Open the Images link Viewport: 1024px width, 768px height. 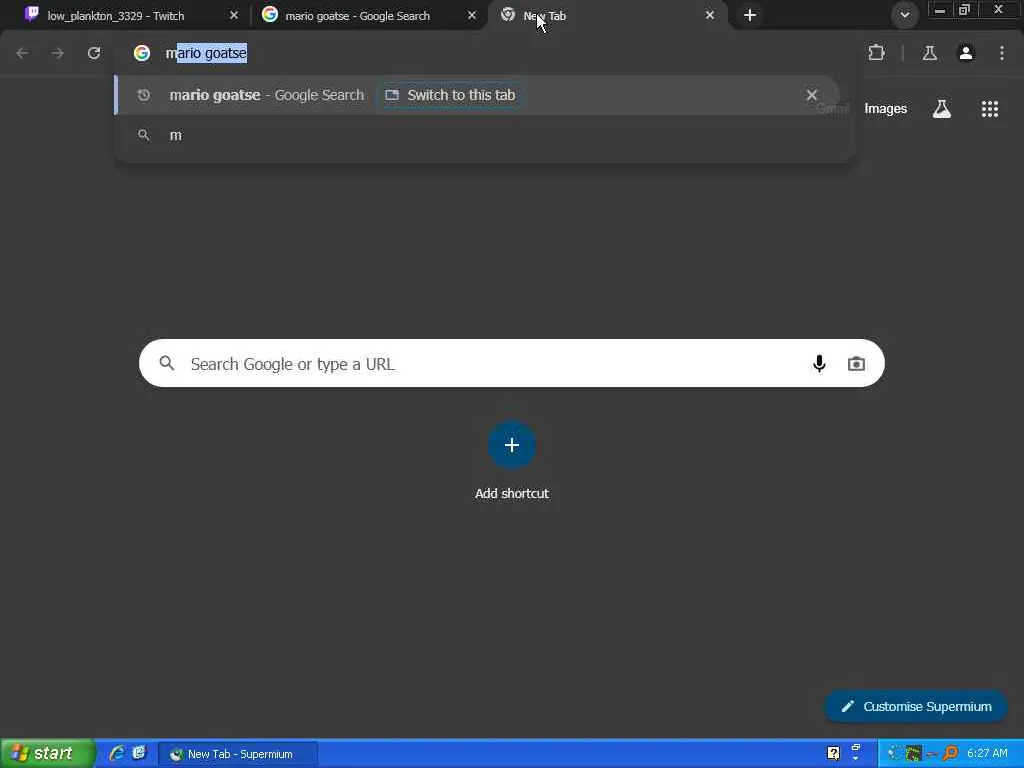point(886,108)
